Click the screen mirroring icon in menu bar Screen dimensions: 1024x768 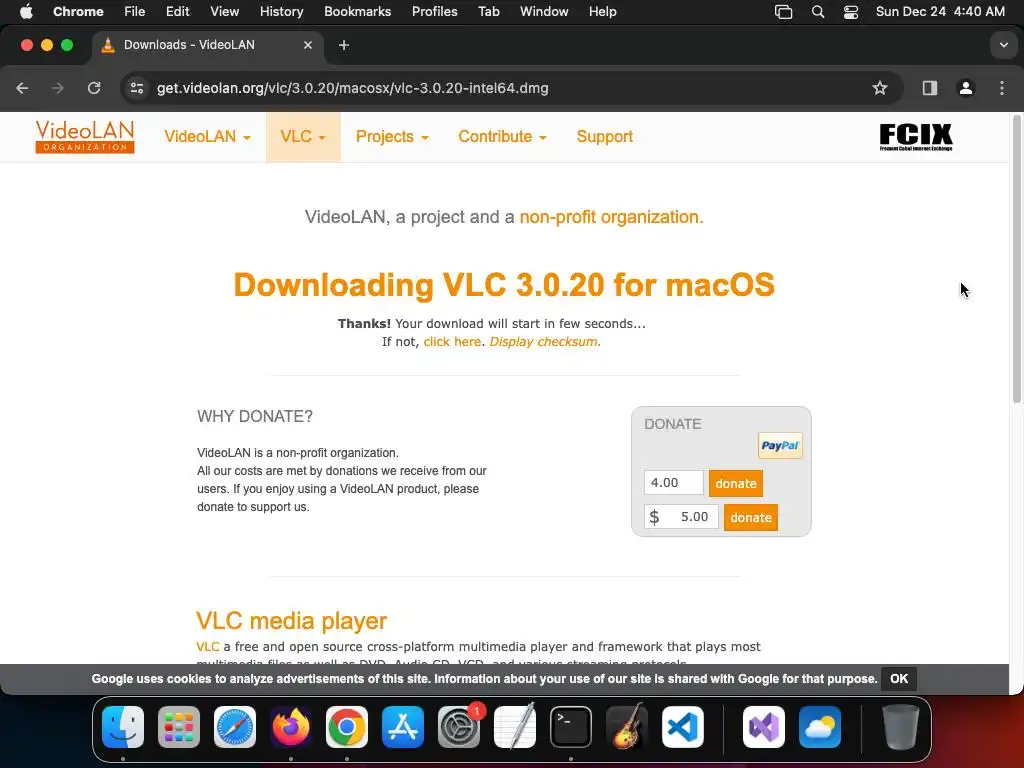coord(783,12)
